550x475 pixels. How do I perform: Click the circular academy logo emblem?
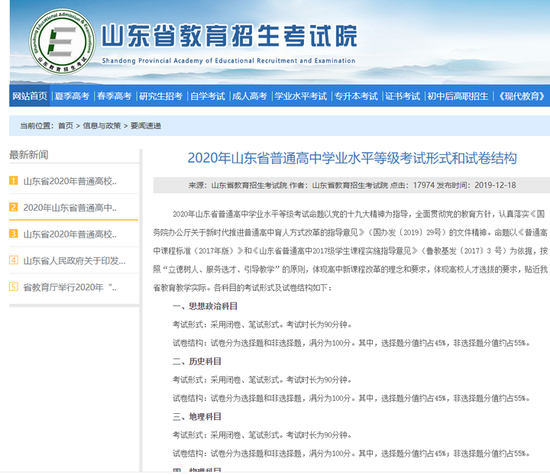pos(62,41)
